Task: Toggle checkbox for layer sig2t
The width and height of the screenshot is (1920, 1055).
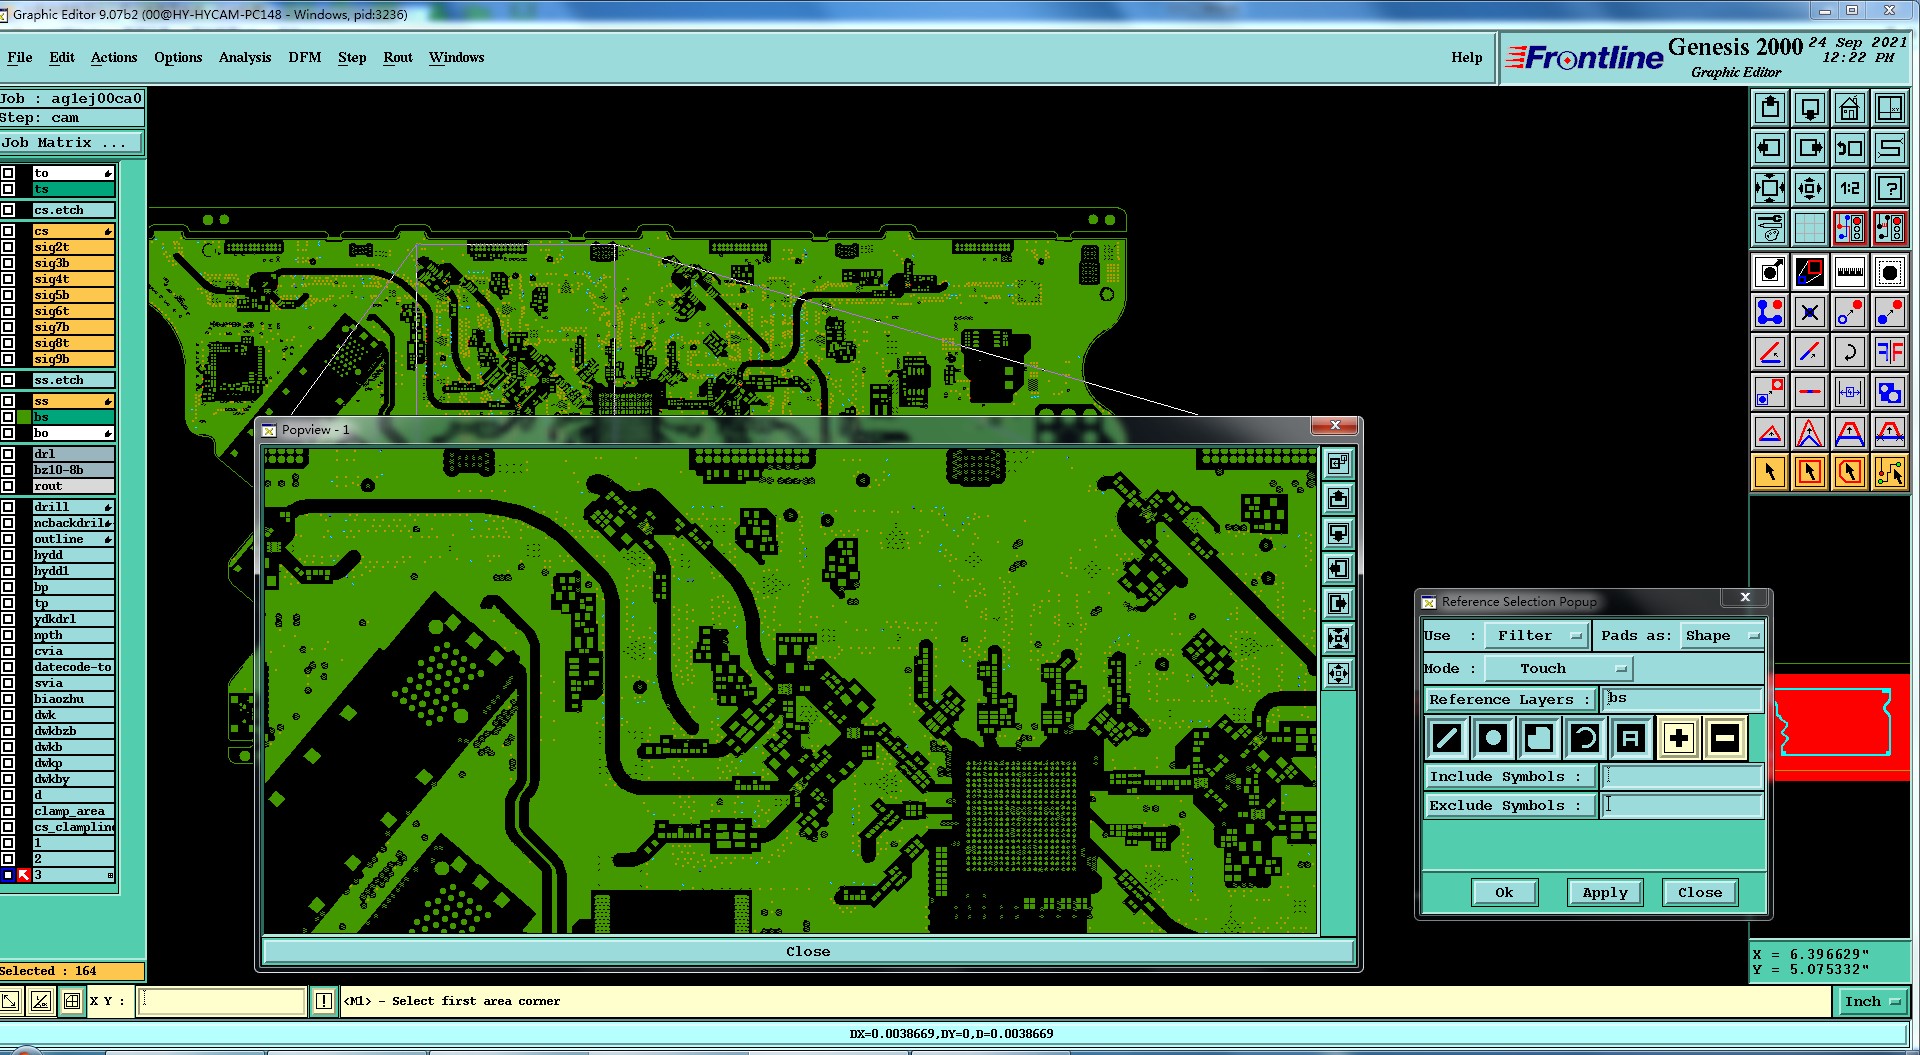Action: pos(8,247)
